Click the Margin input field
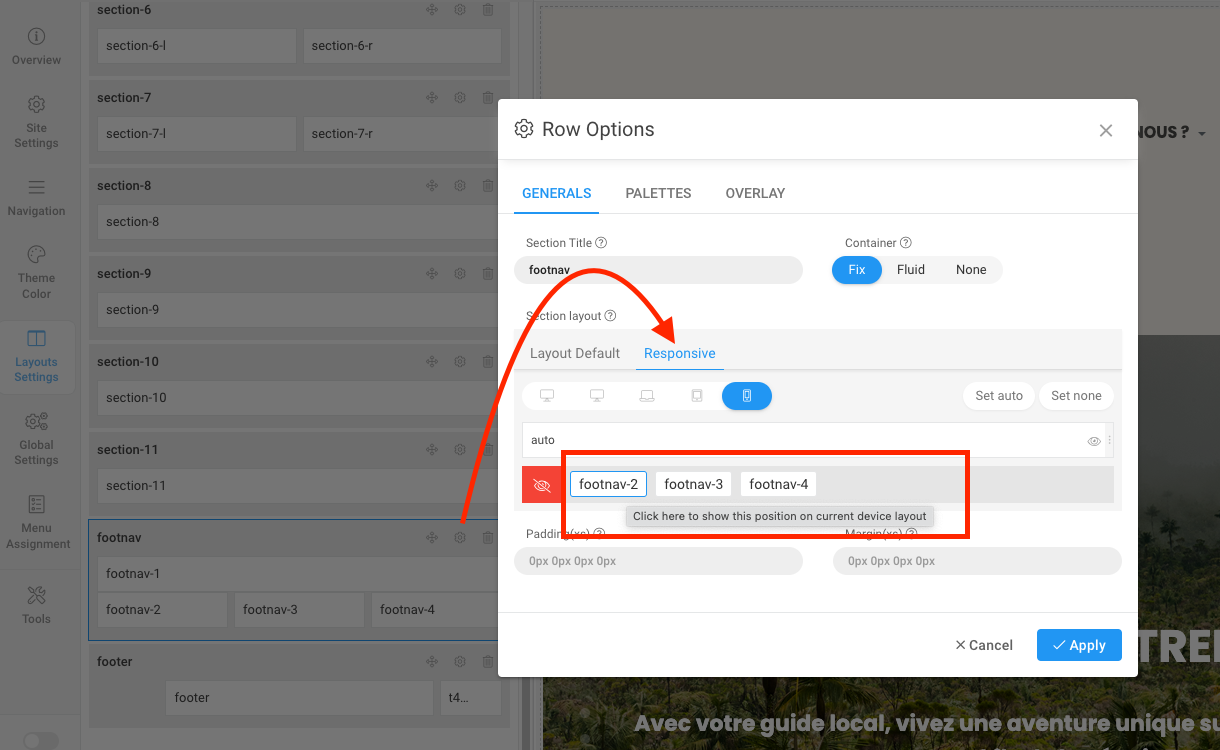 pos(977,561)
